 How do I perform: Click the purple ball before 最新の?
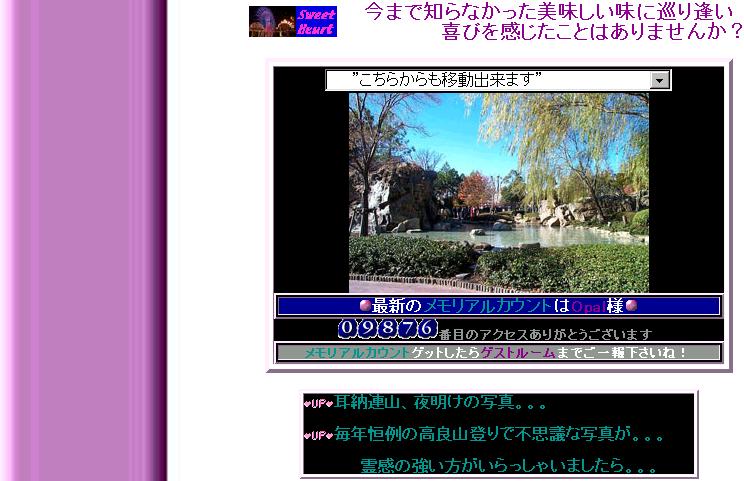pyautogui.click(x=366, y=306)
